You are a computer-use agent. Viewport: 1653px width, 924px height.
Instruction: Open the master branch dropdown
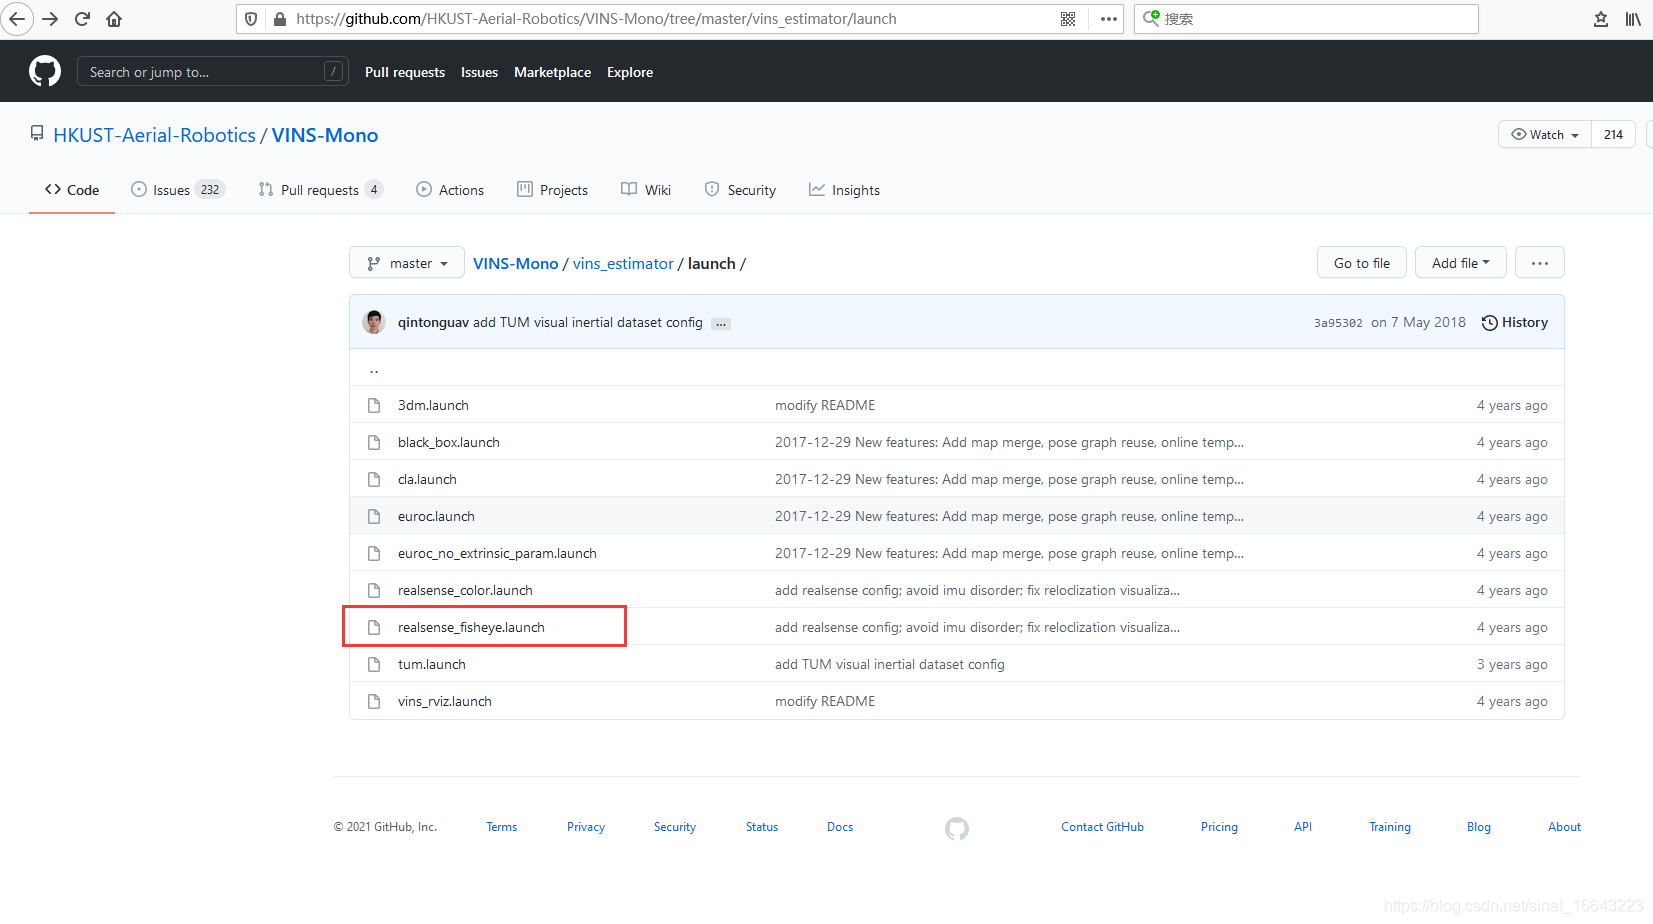tap(407, 263)
